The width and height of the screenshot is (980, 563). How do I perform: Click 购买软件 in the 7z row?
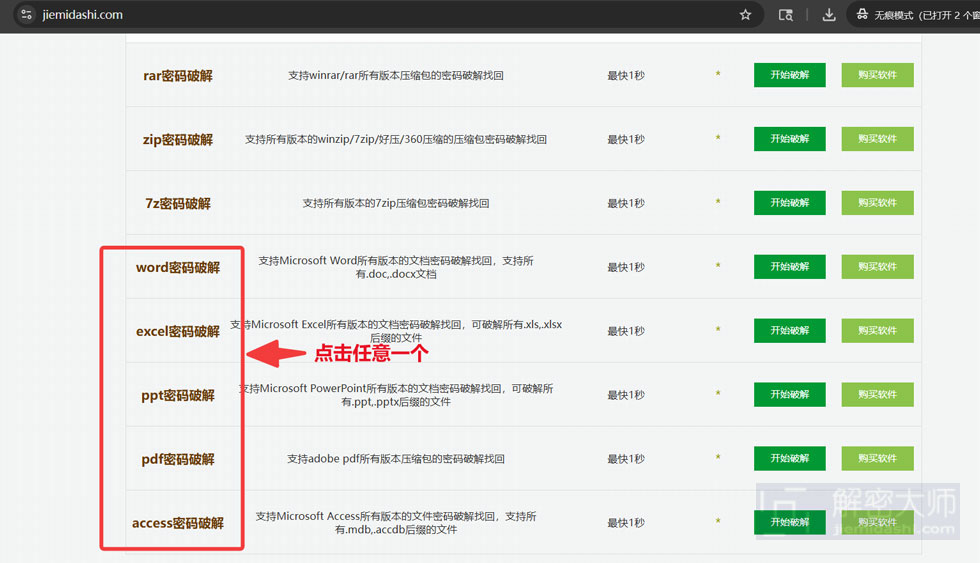[x=878, y=202]
